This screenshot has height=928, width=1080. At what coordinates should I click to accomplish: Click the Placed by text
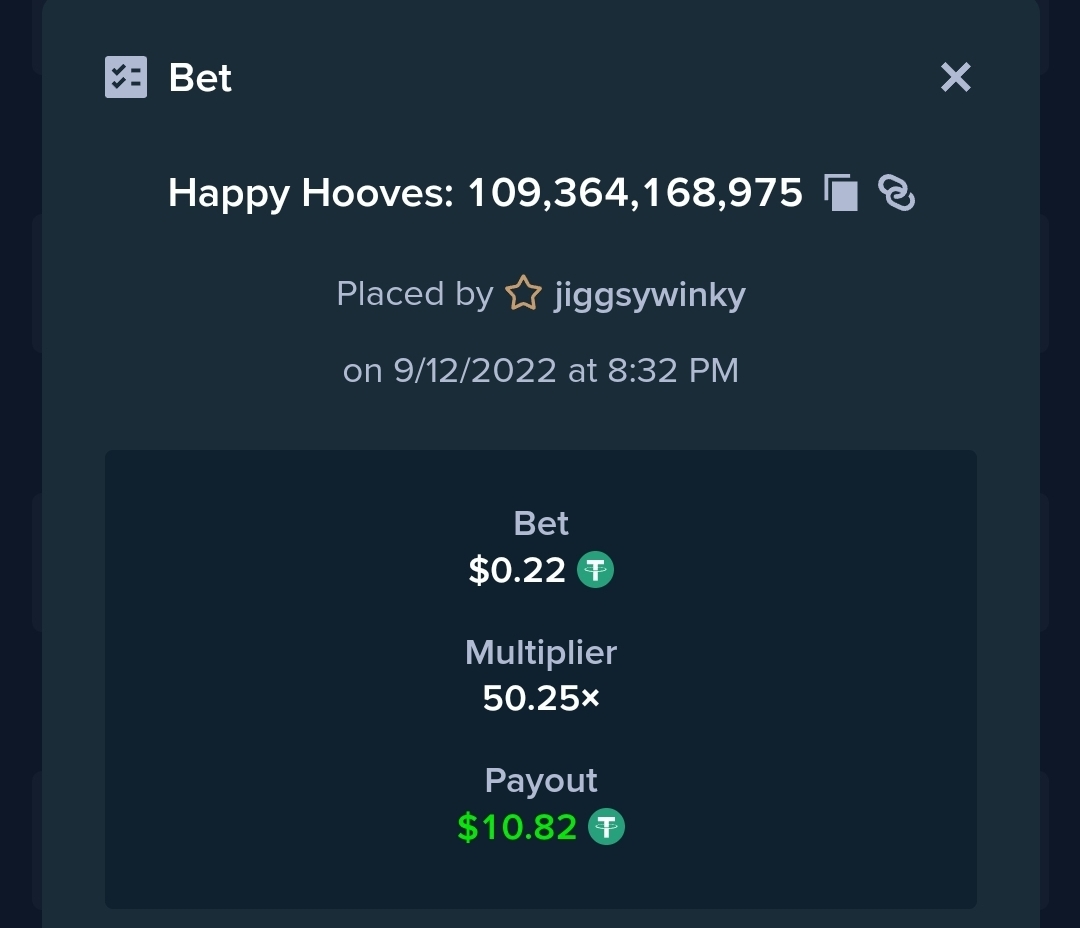point(415,294)
